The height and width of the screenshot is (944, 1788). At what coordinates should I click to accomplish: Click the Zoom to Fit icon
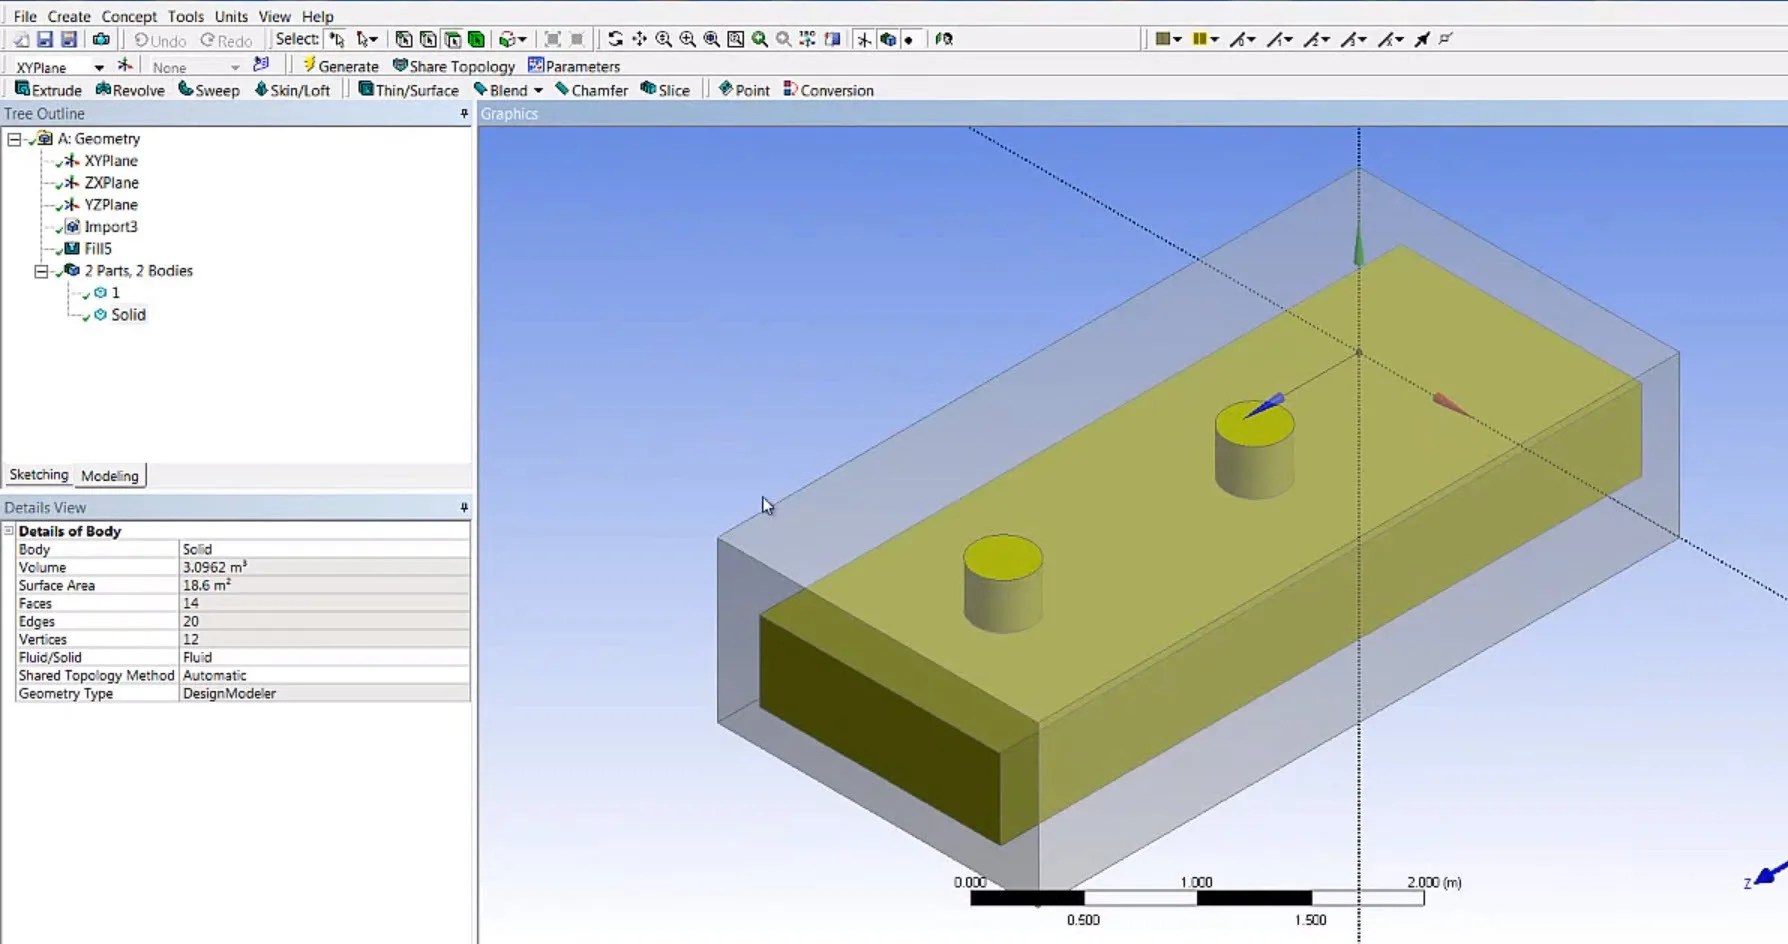[711, 40]
